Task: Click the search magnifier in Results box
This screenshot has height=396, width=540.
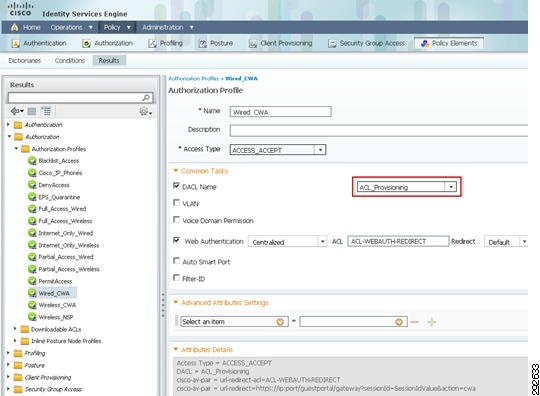Action: (x=146, y=98)
